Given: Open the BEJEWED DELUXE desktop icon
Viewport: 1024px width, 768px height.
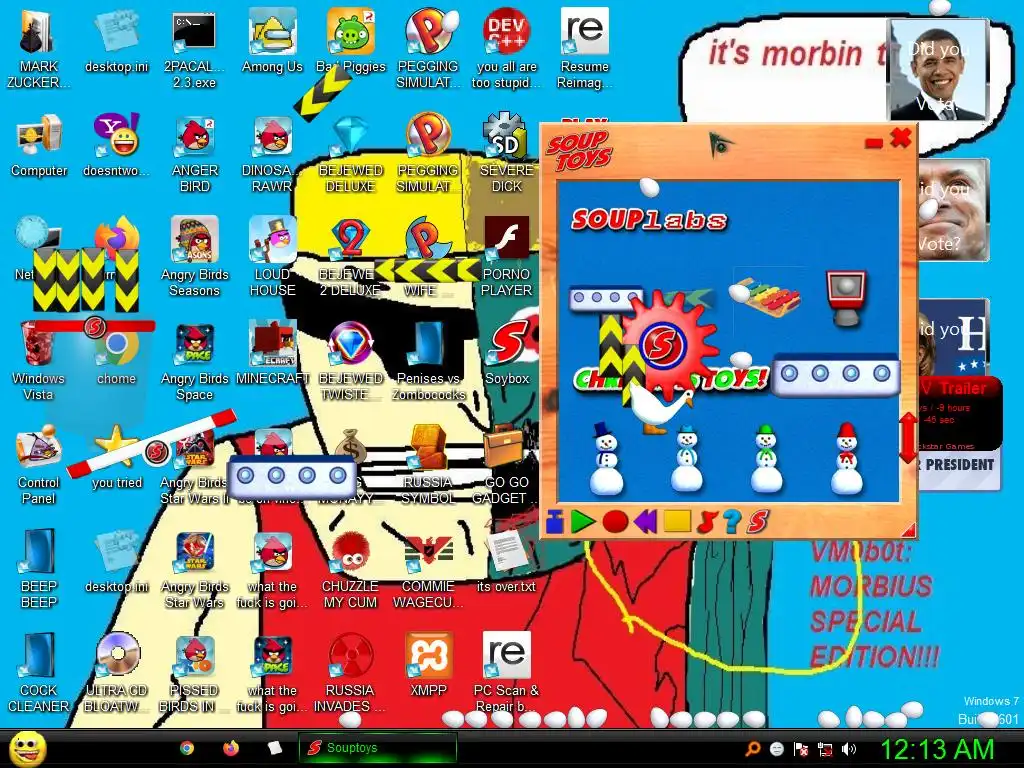Looking at the screenshot, I should (x=351, y=154).
